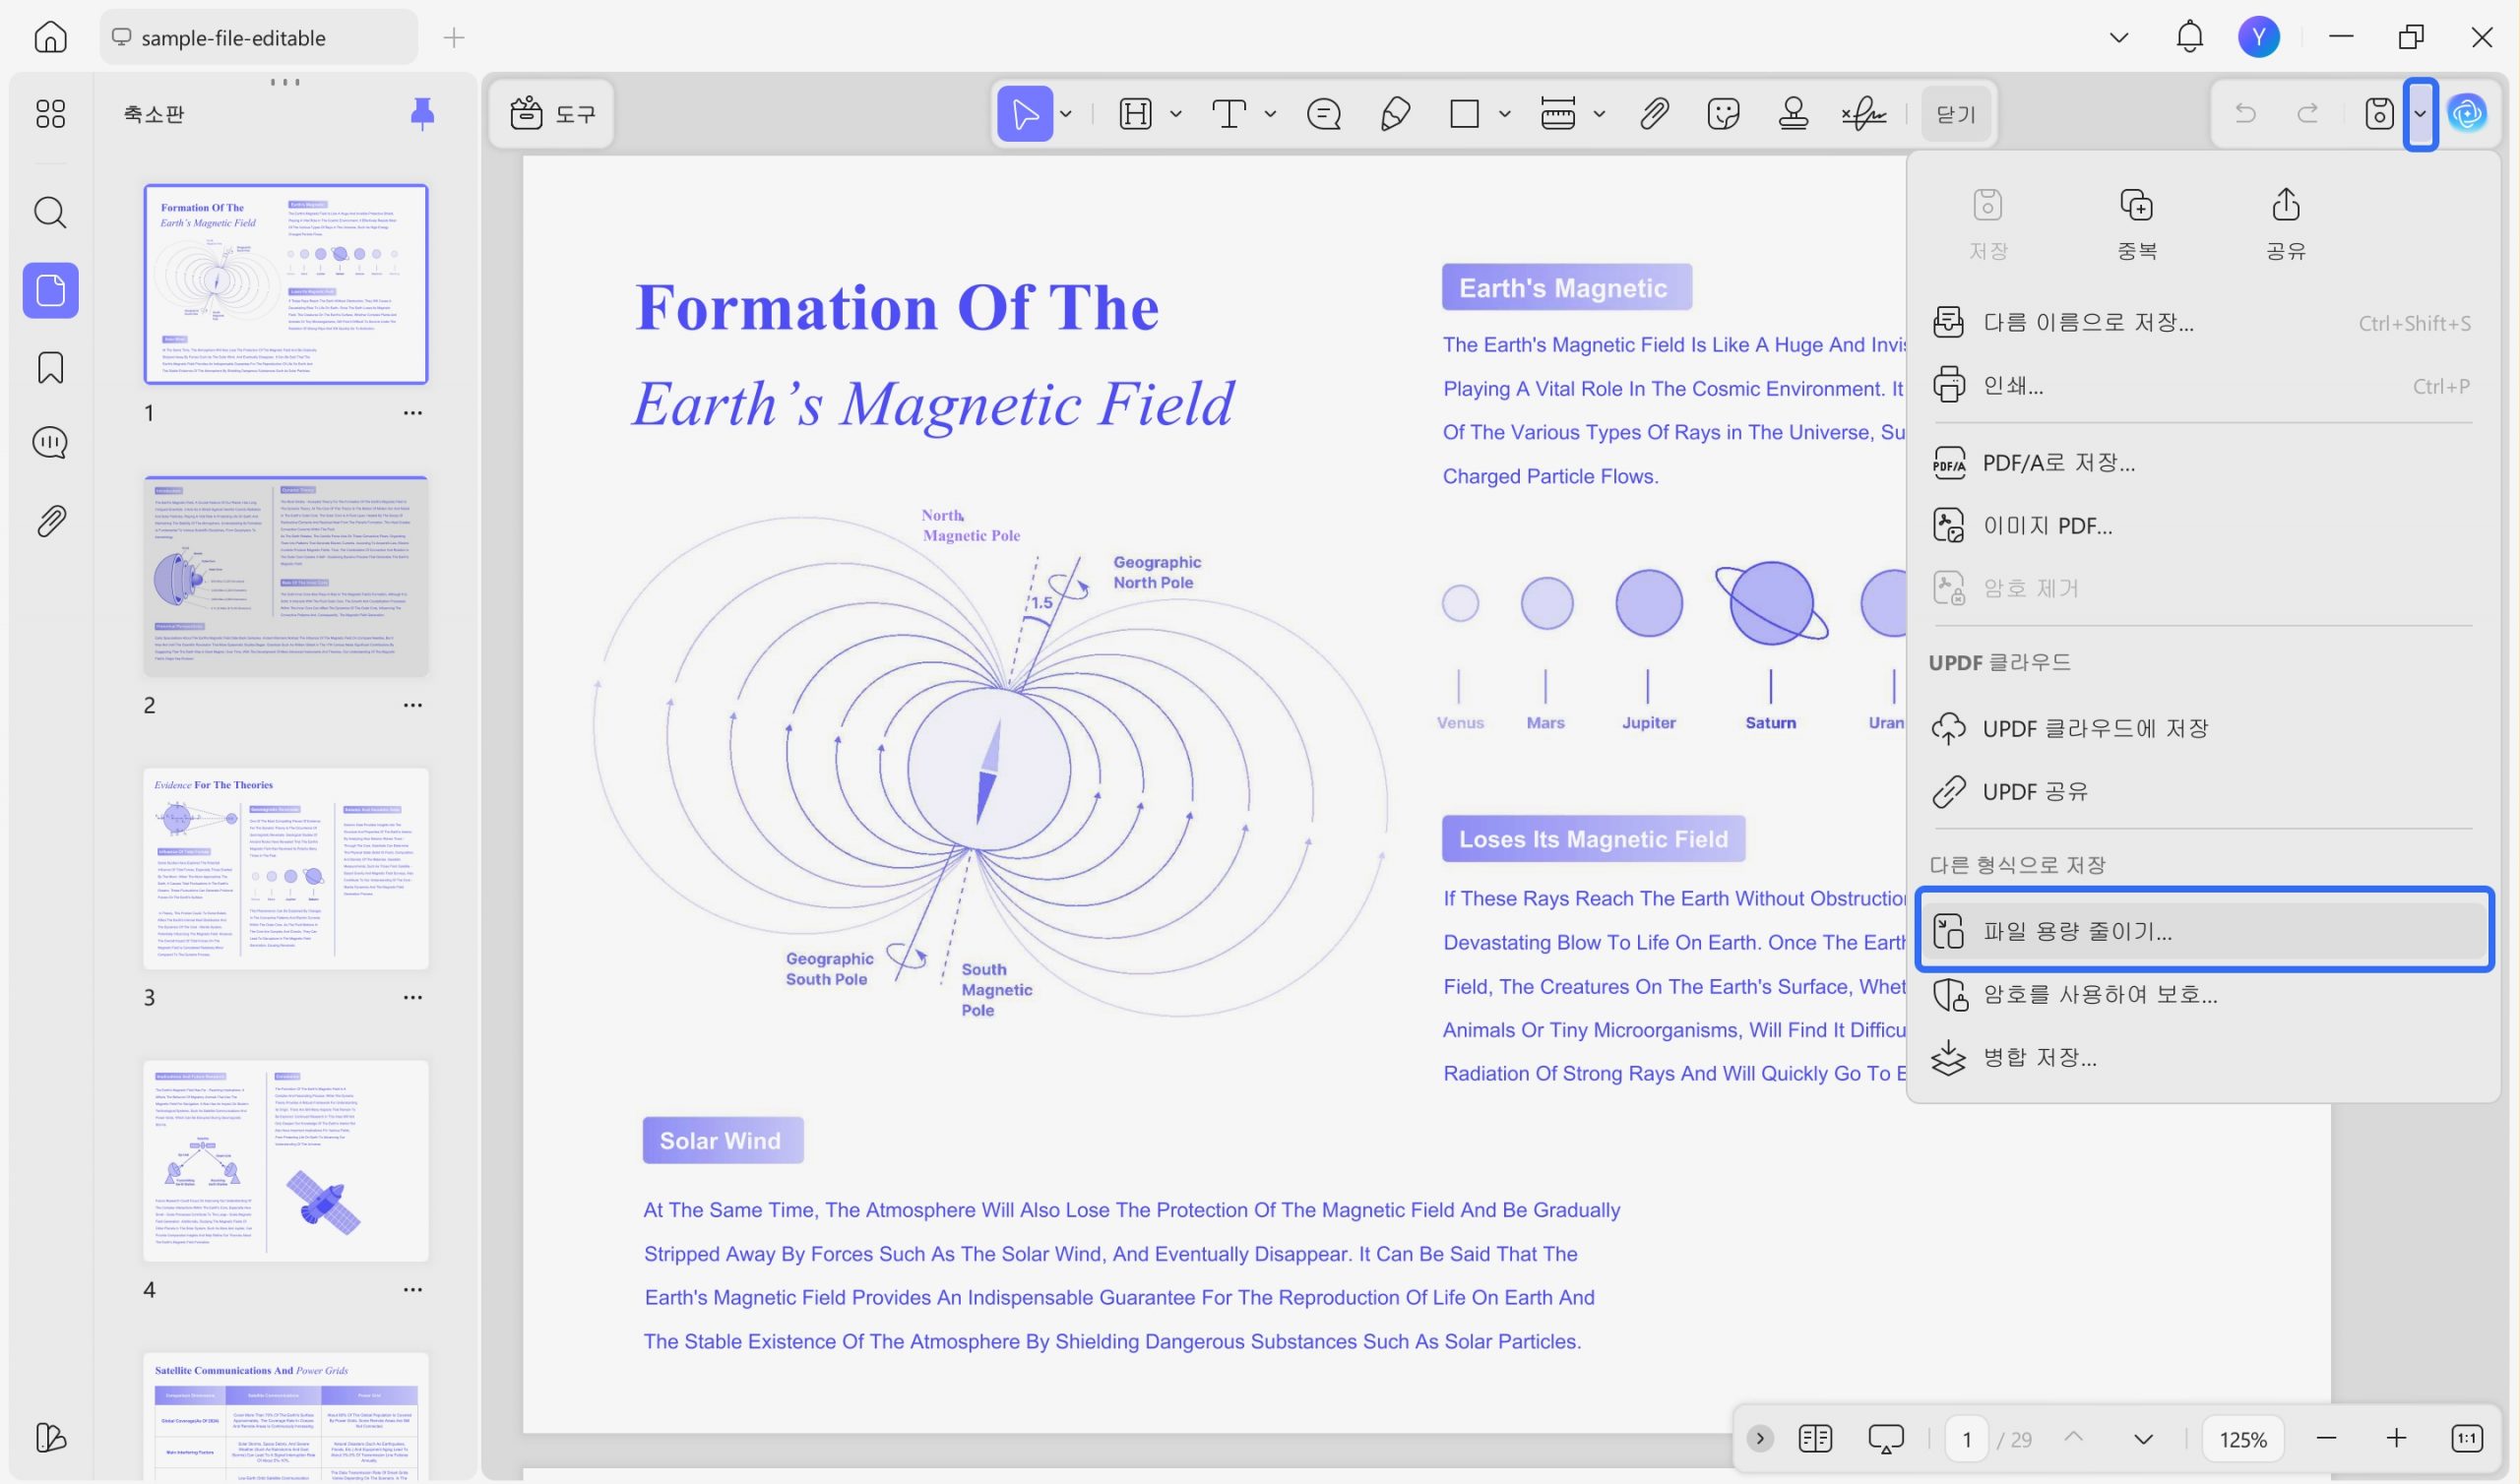Viewport: 2520px width, 1484px height.
Task: Open more options for page 1 thumbnail
Action: click(413, 413)
